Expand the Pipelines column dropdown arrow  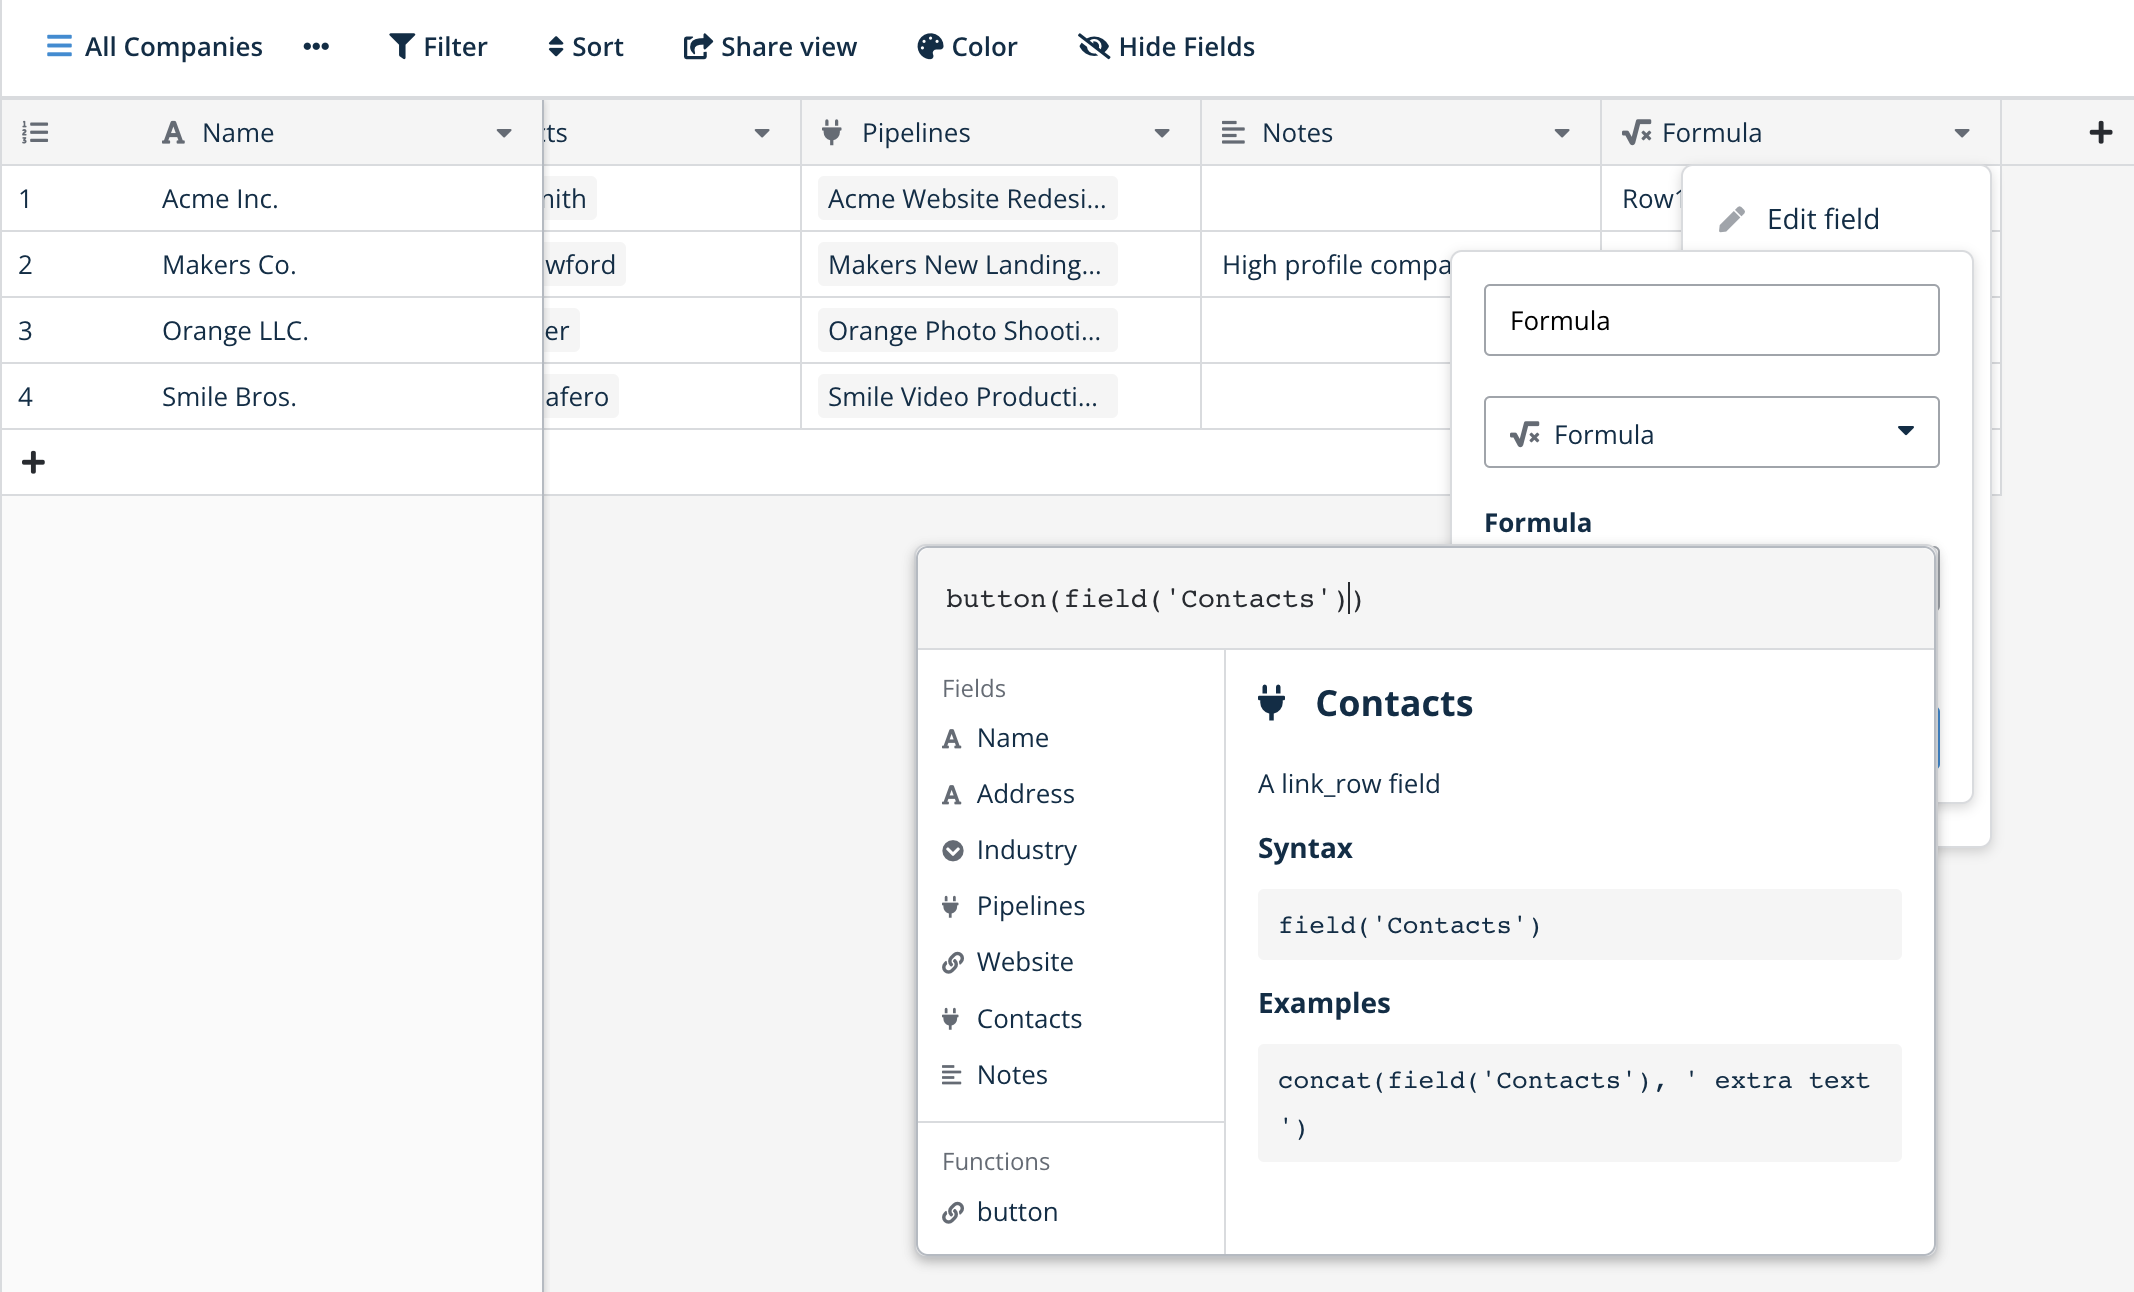(x=1162, y=133)
